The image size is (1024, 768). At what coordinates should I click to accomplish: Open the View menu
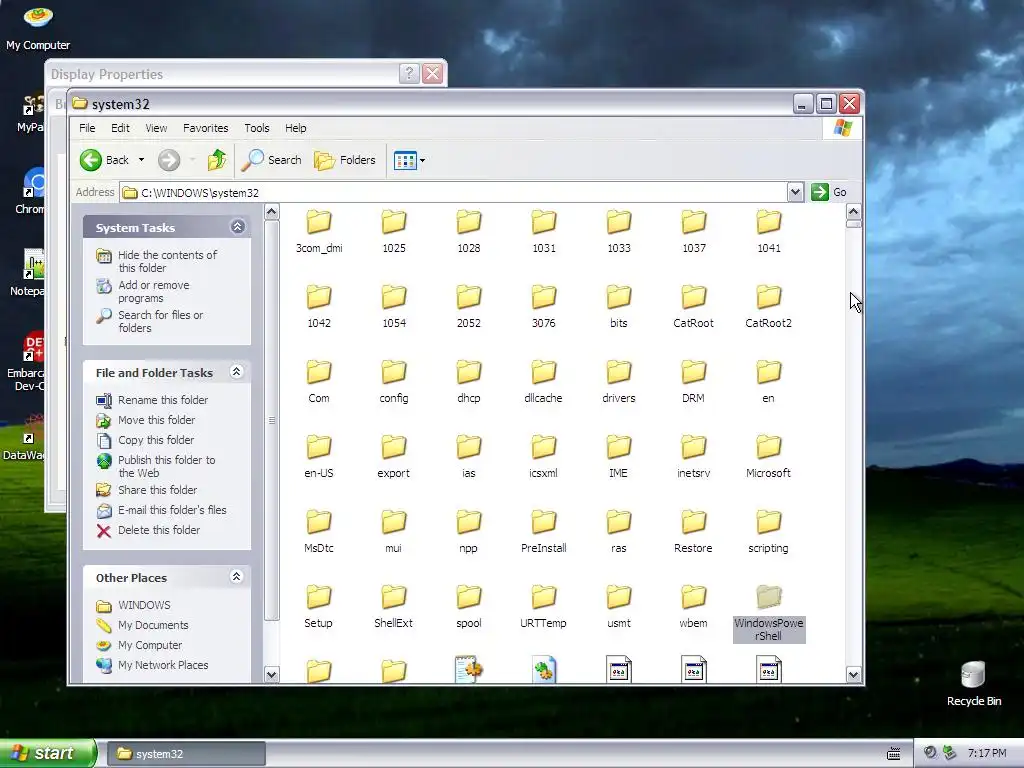(x=156, y=128)
